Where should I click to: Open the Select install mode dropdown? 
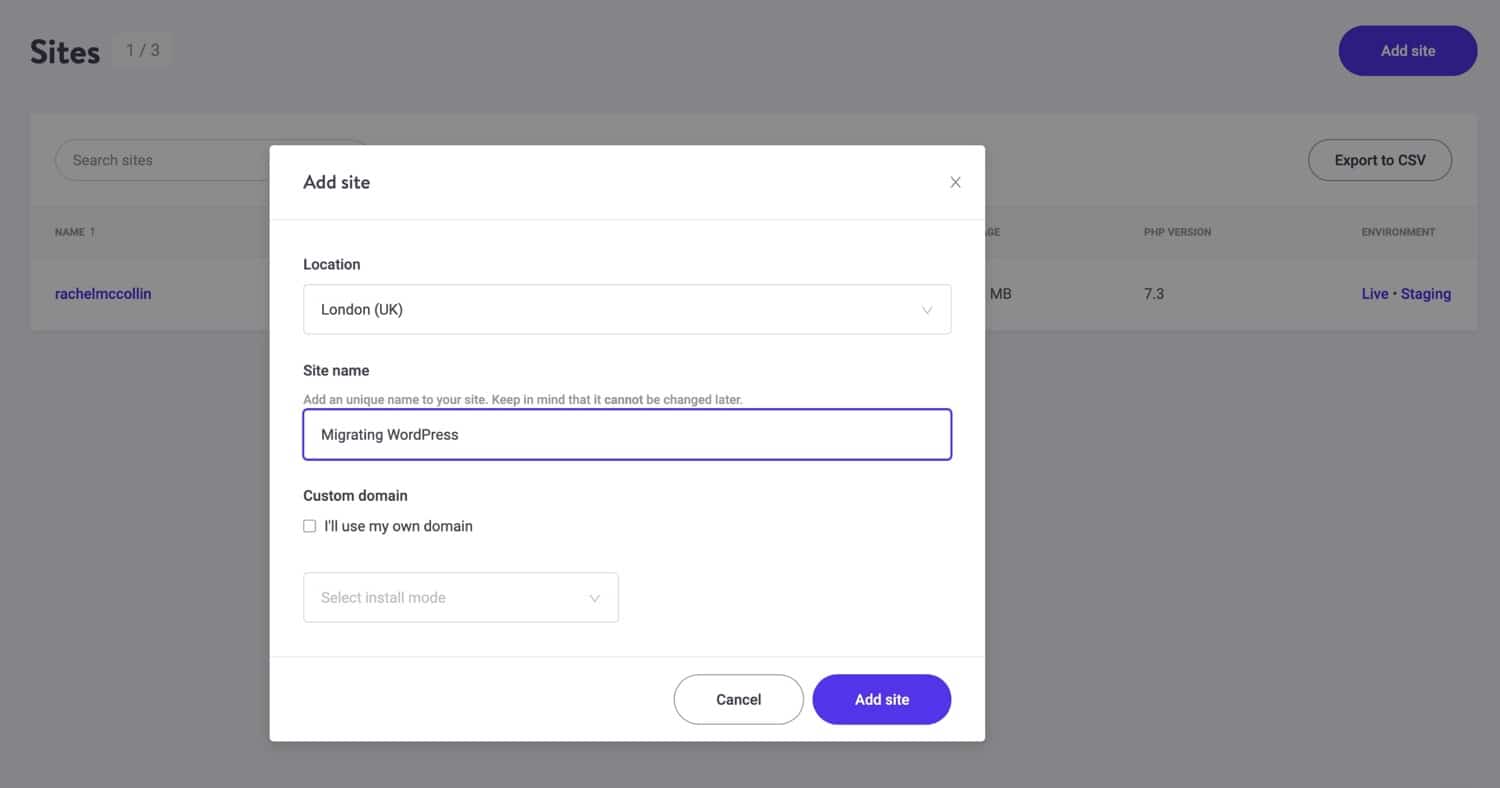pos(460,597)
